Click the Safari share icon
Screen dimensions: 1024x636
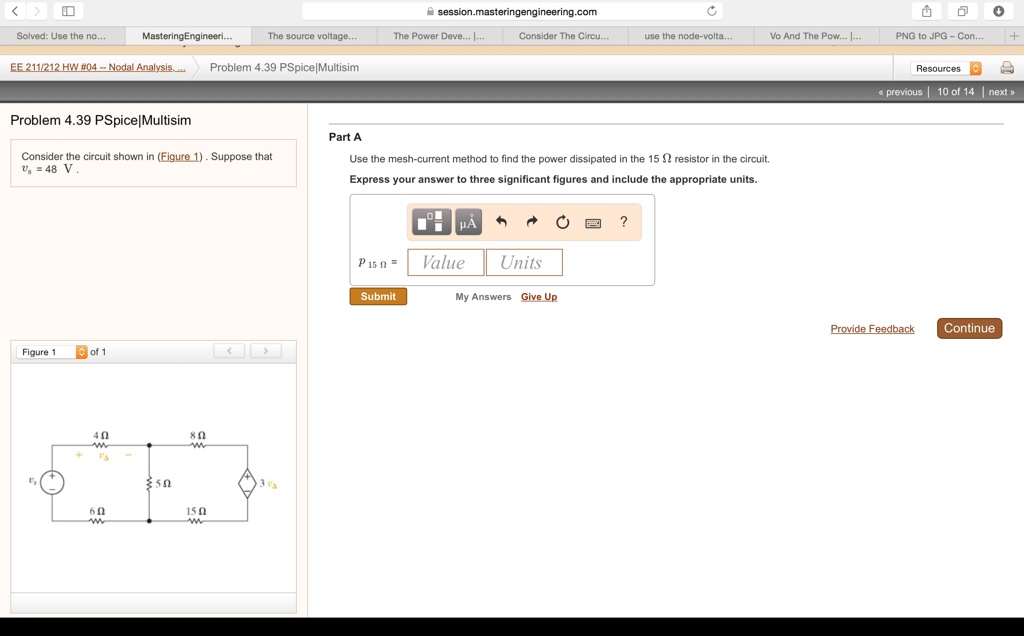point(925,10)
